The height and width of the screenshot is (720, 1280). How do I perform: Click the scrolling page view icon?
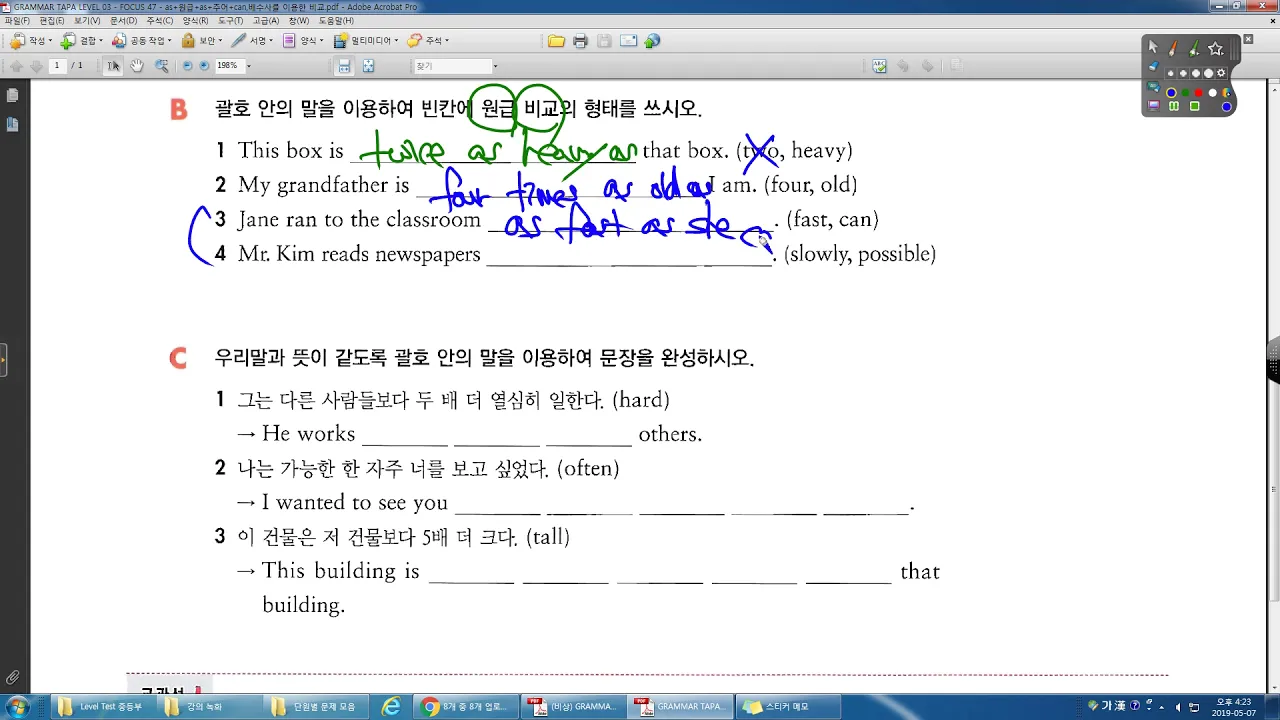(344, 66)
